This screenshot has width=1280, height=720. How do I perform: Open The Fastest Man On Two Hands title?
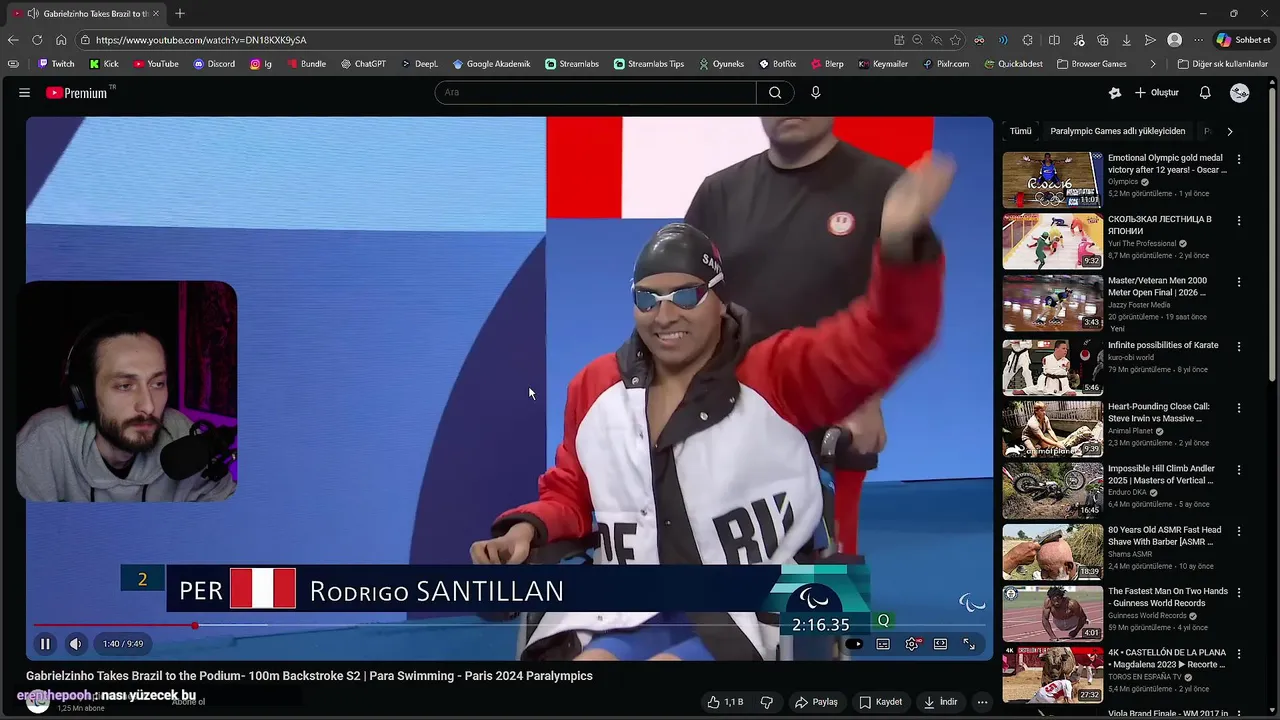[1167, 597]
